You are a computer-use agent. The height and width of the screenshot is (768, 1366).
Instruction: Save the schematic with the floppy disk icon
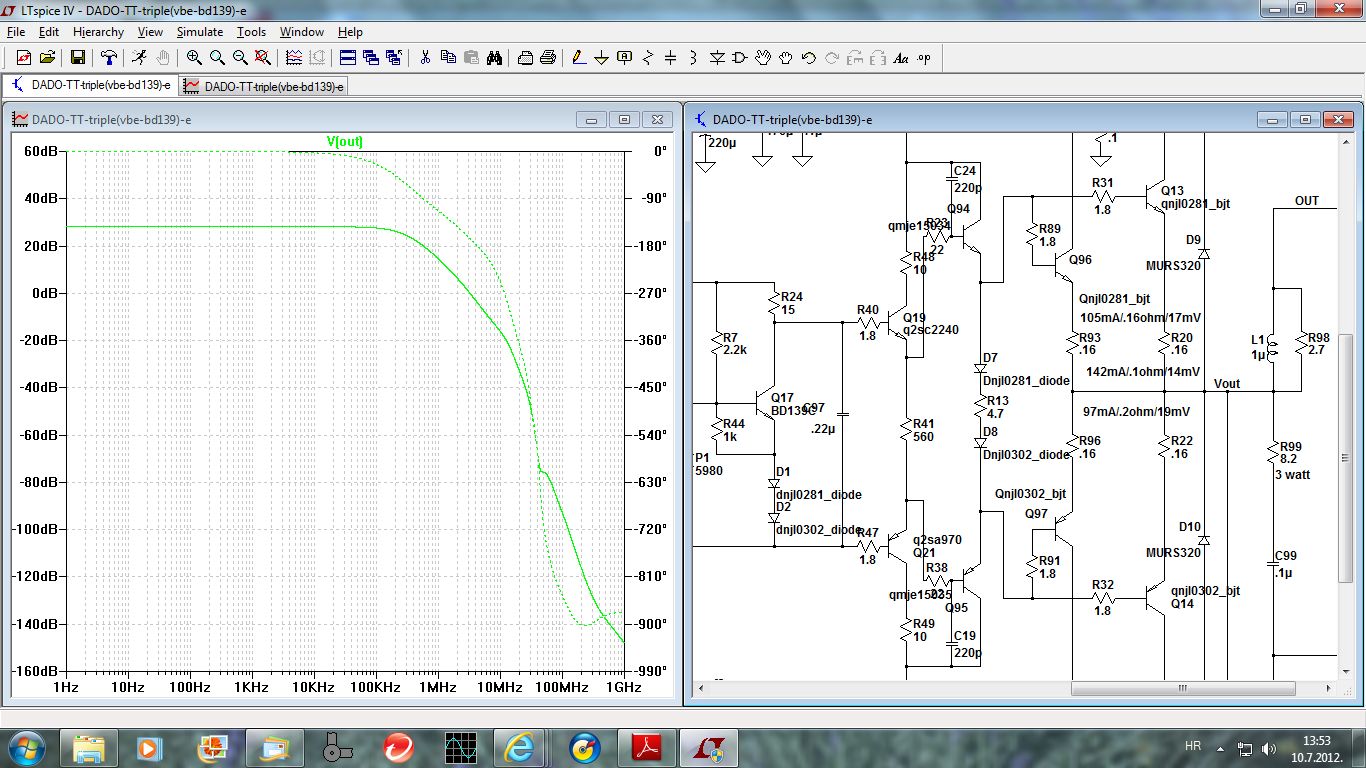(x=78, y=58)
